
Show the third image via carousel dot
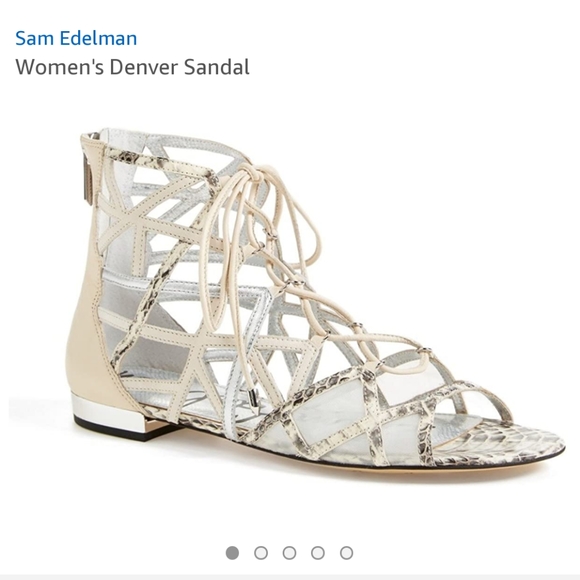coord(289,553)
